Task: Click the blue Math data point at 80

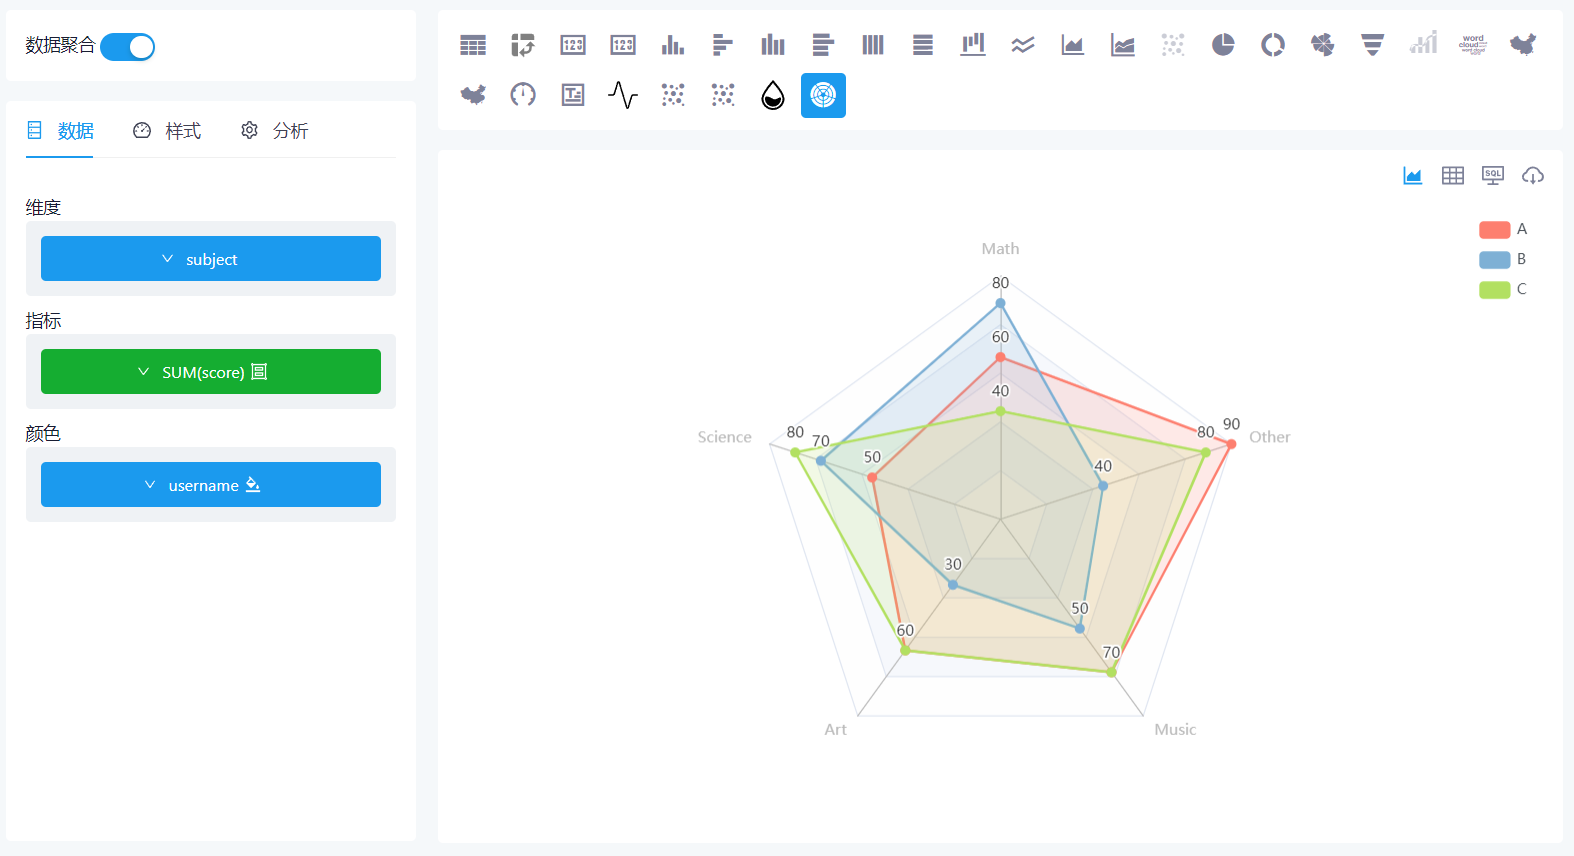Action: point(1000,303)
